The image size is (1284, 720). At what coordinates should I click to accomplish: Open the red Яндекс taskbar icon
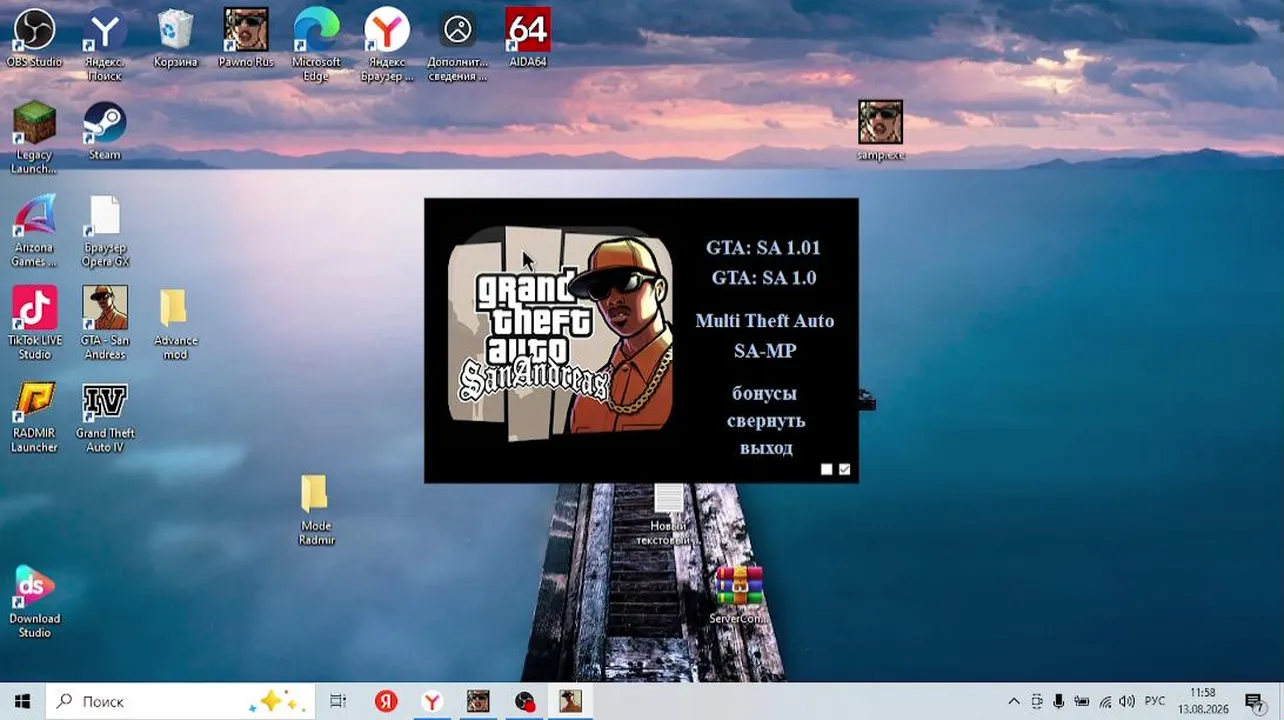coord(386,702)
